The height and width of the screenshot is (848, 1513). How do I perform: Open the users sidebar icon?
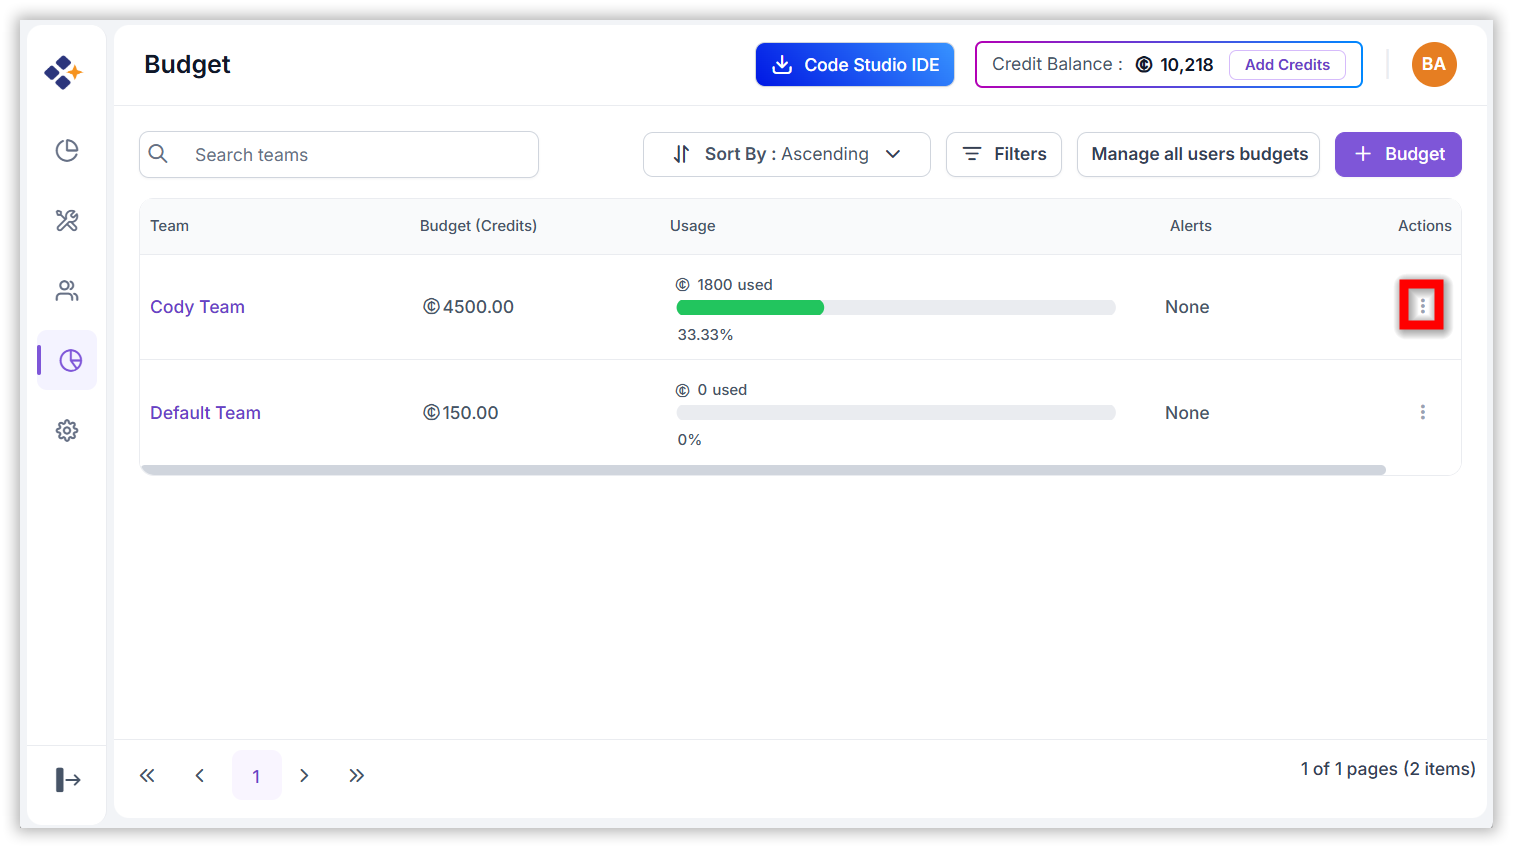tap(67, 290)
